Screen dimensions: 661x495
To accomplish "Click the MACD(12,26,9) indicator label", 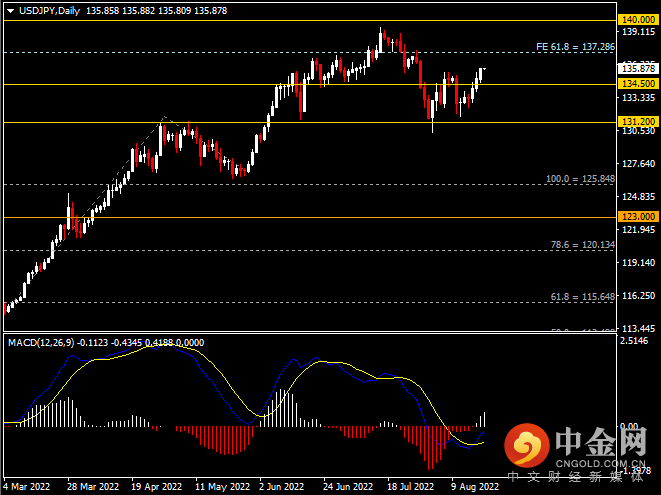I will coord(41,342).
